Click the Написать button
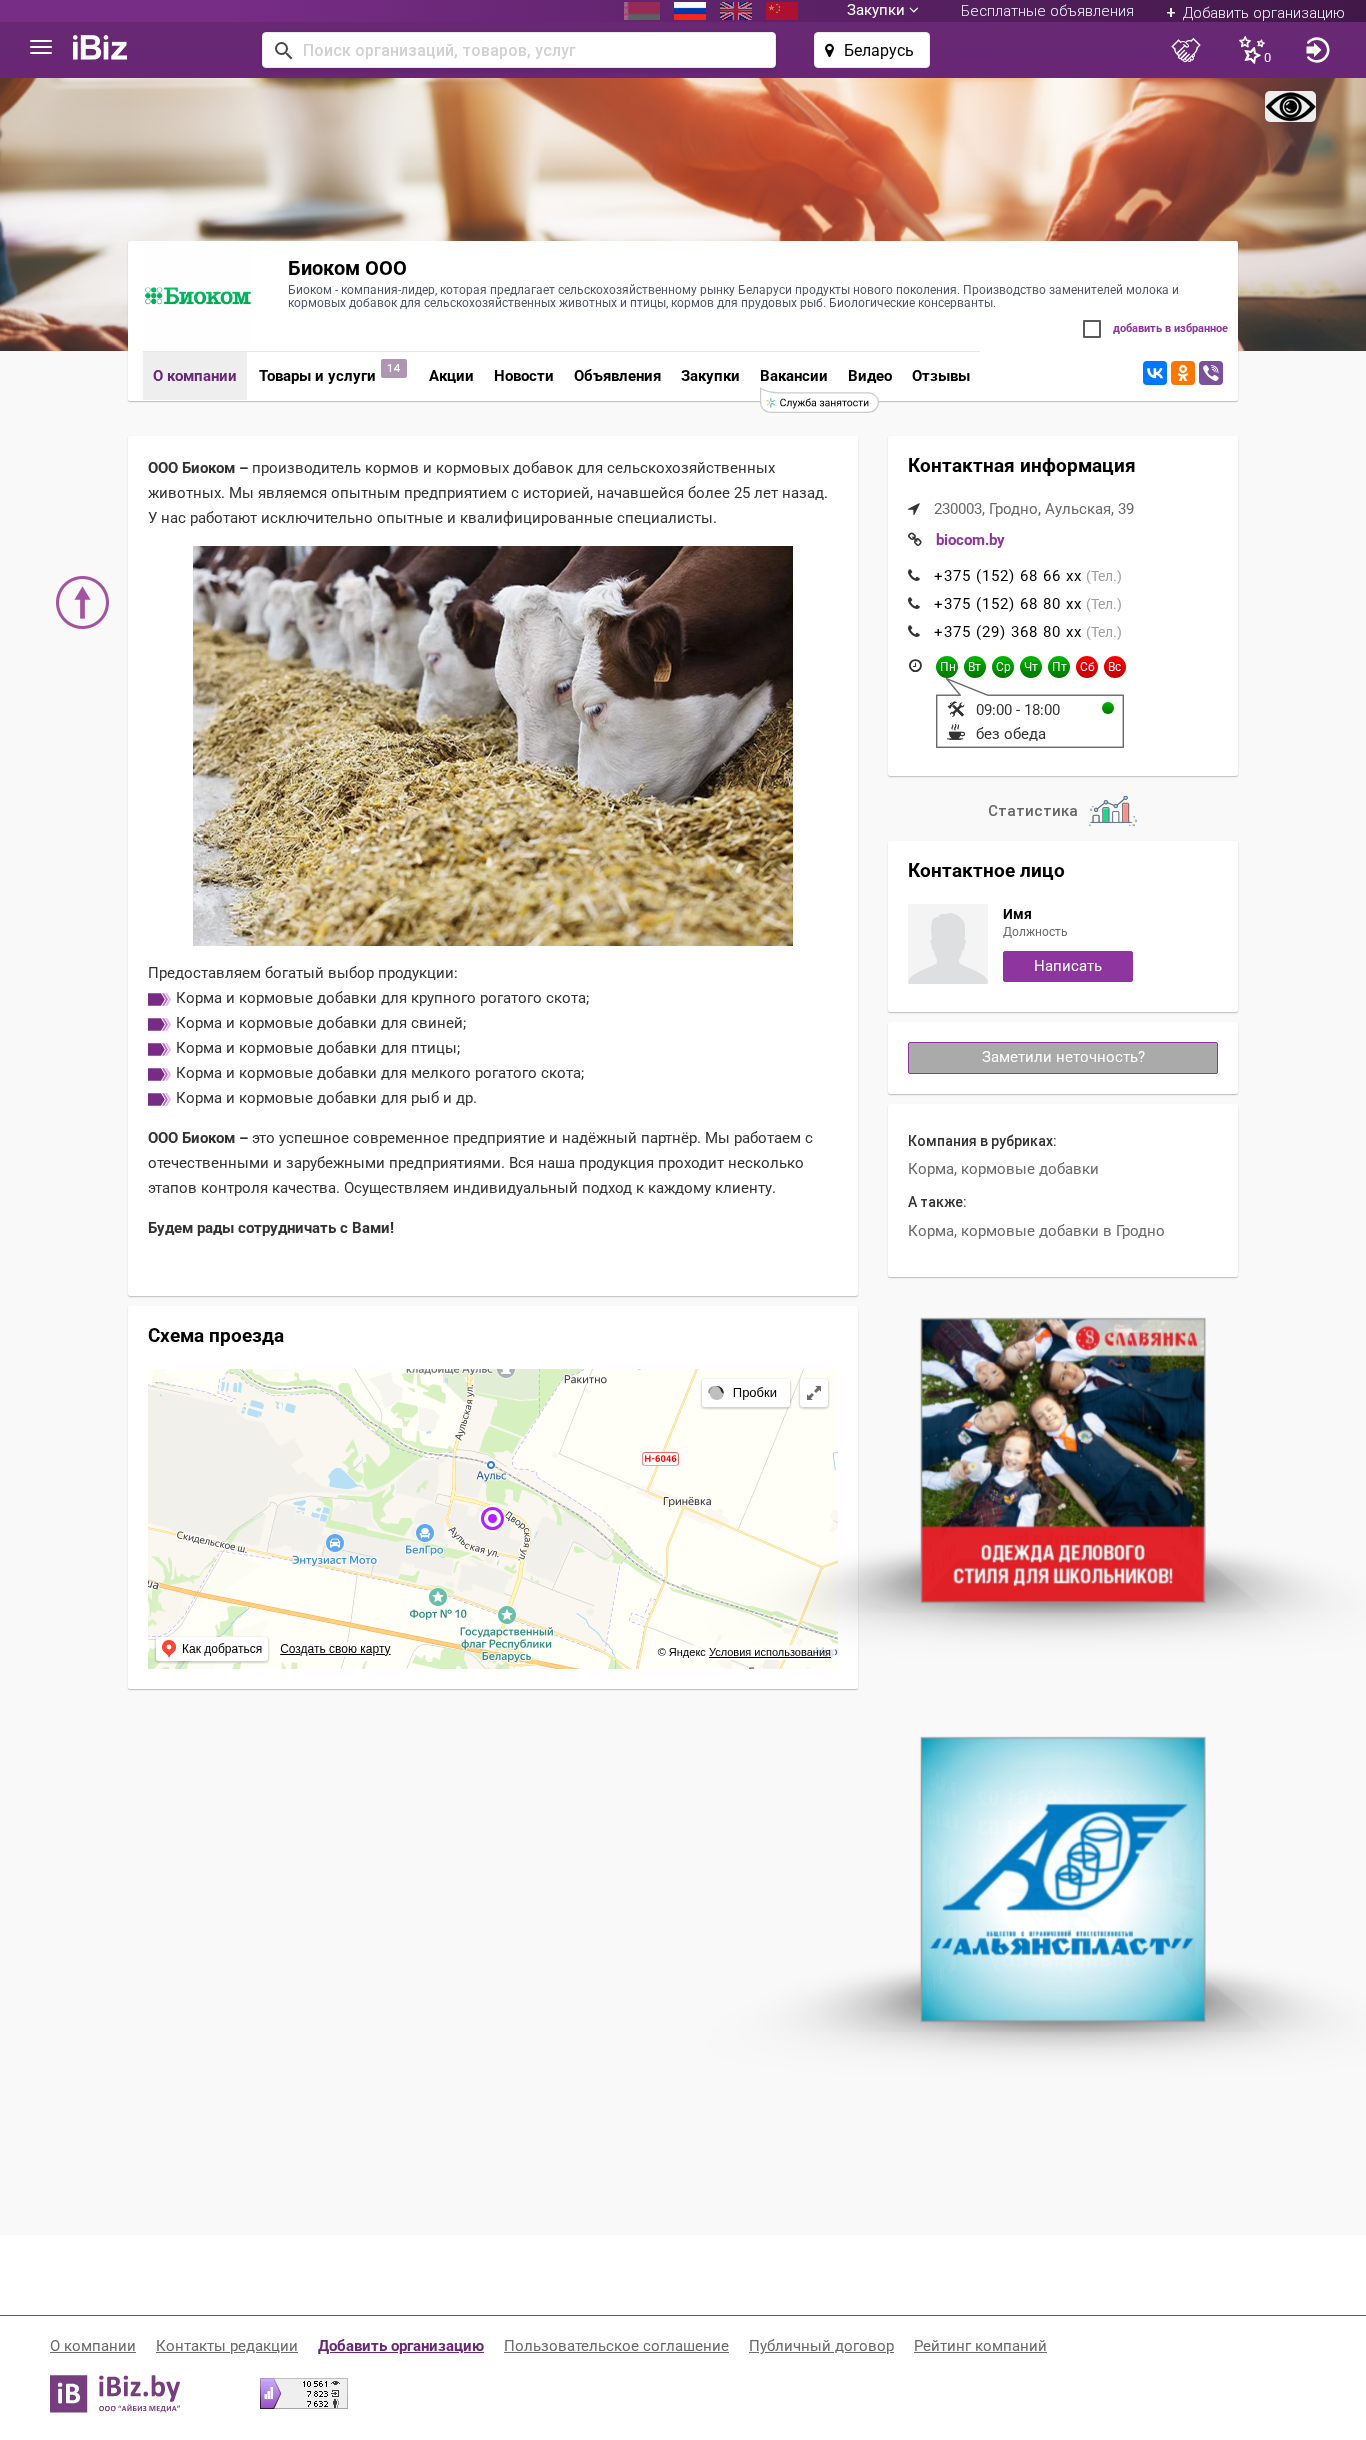The width and height of the screenshot is (1366, 2440). tap(1068, 966)
